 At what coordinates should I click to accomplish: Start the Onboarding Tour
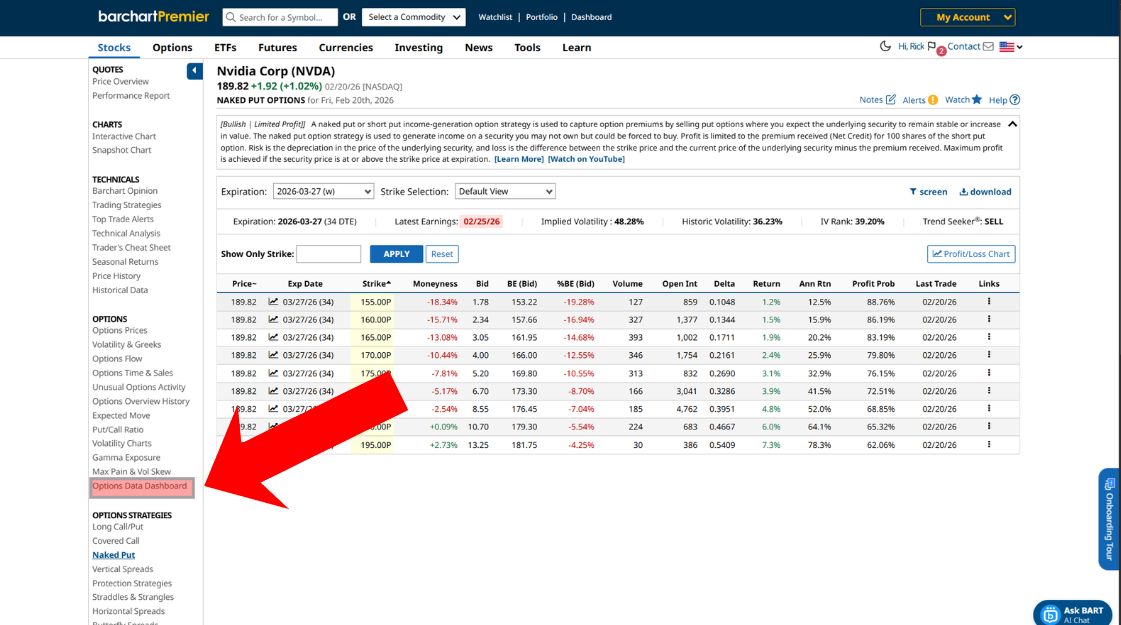pyautogui.click(x=1109, y=519)
